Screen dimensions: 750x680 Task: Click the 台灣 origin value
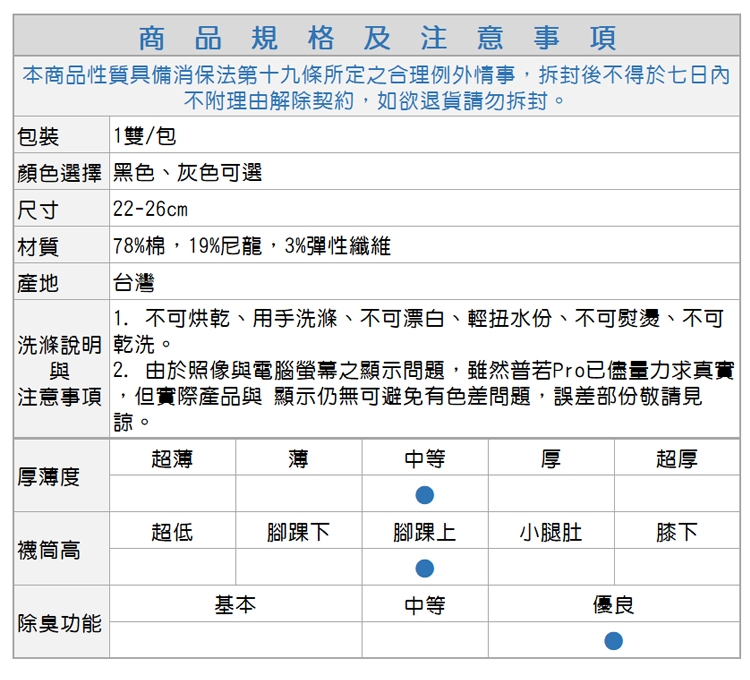click(x=135, y=283)
